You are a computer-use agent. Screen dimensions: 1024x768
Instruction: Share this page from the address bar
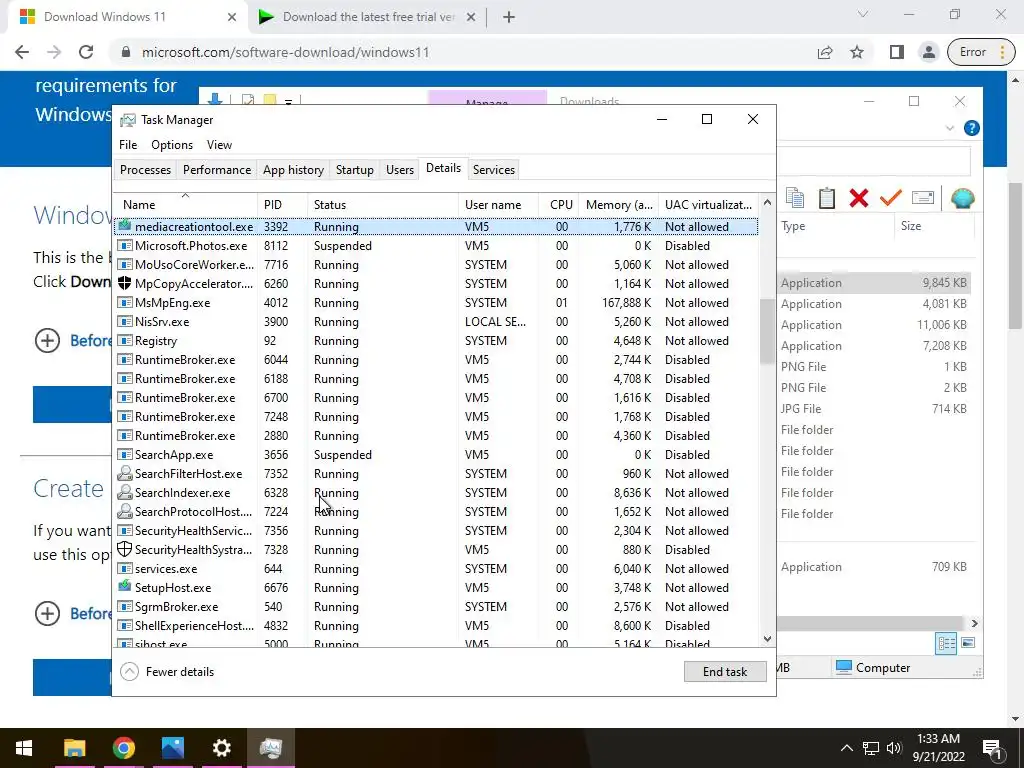[825, 52]
